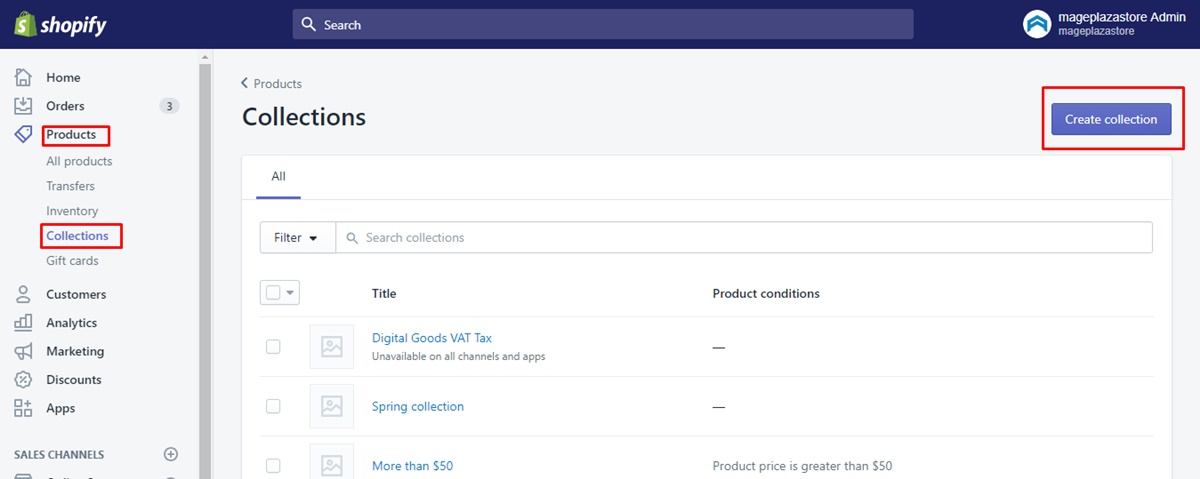
Task: Open Analytics in the sidebar
Action: pos(71,323)
